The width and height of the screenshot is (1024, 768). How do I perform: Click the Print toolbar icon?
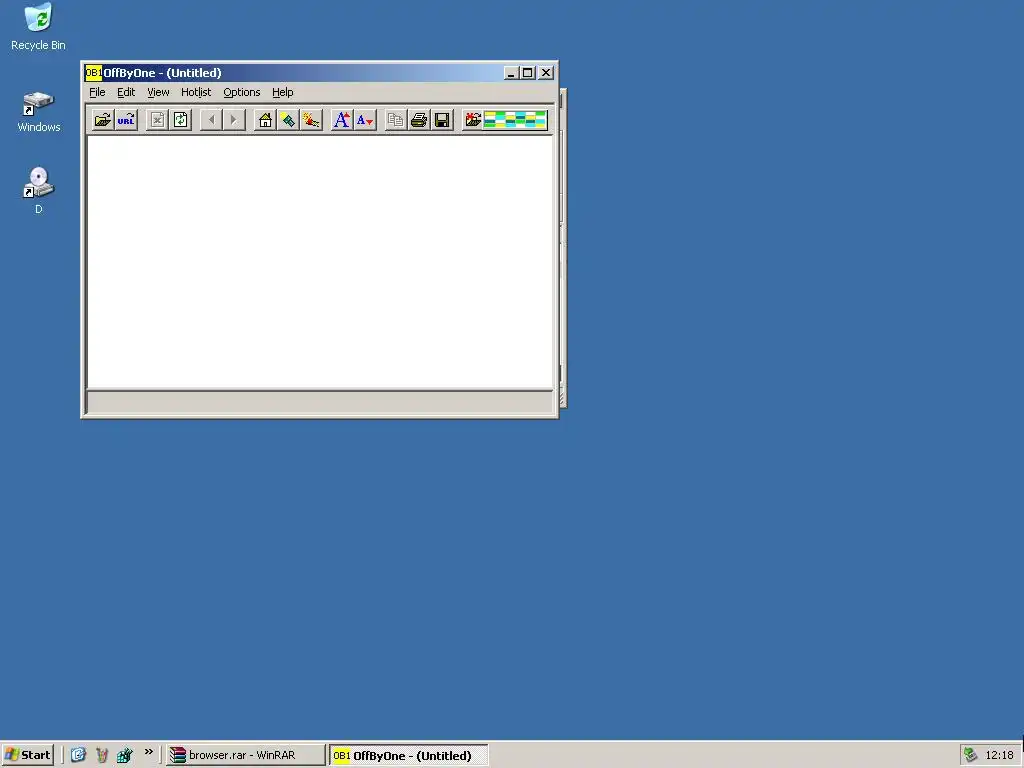tap(419, 120)
